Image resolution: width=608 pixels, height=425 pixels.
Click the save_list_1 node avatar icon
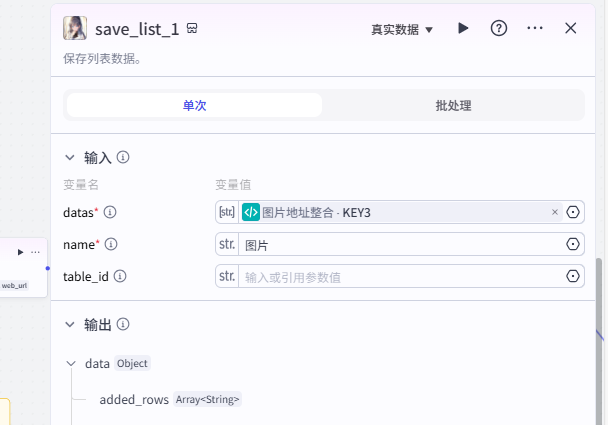pyautogui.click(x=75, y=28)
